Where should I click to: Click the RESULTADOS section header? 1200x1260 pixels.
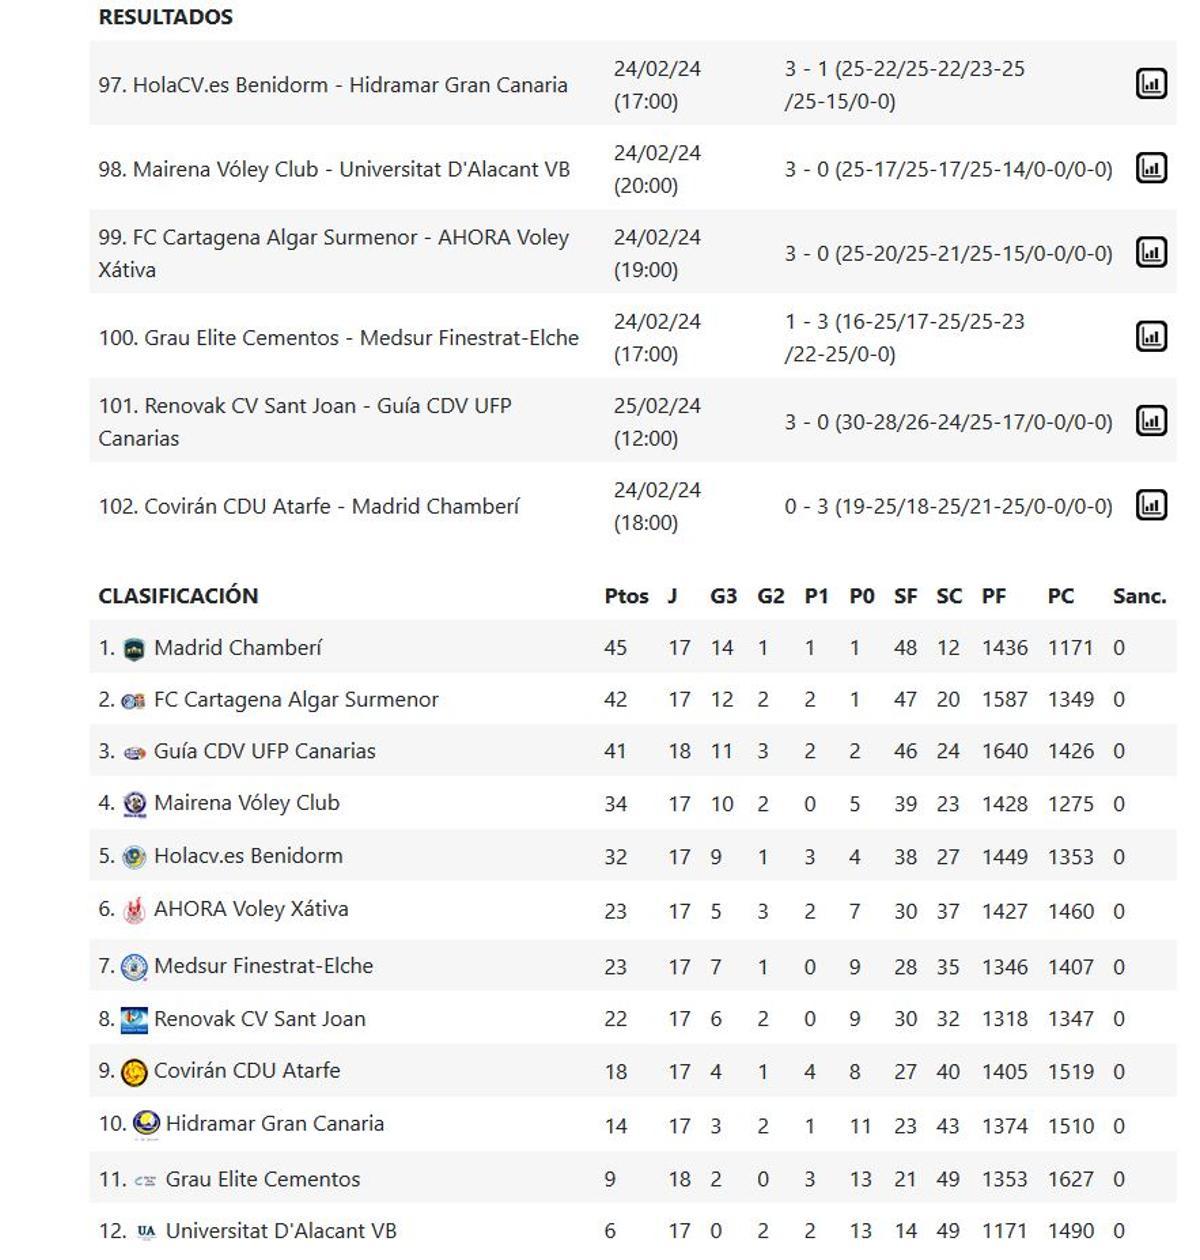click(165, 16)
